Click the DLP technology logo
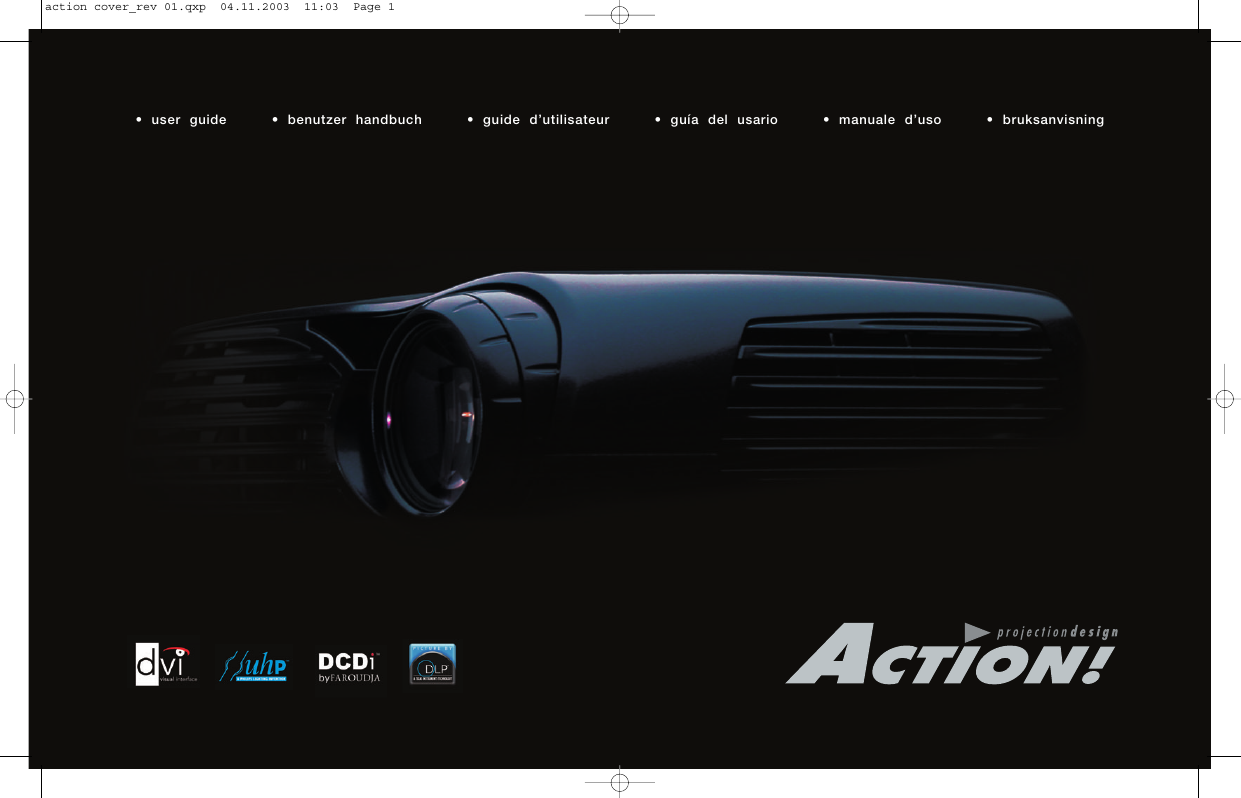This screenshot has width=1241, height=798. pos(432,664)
